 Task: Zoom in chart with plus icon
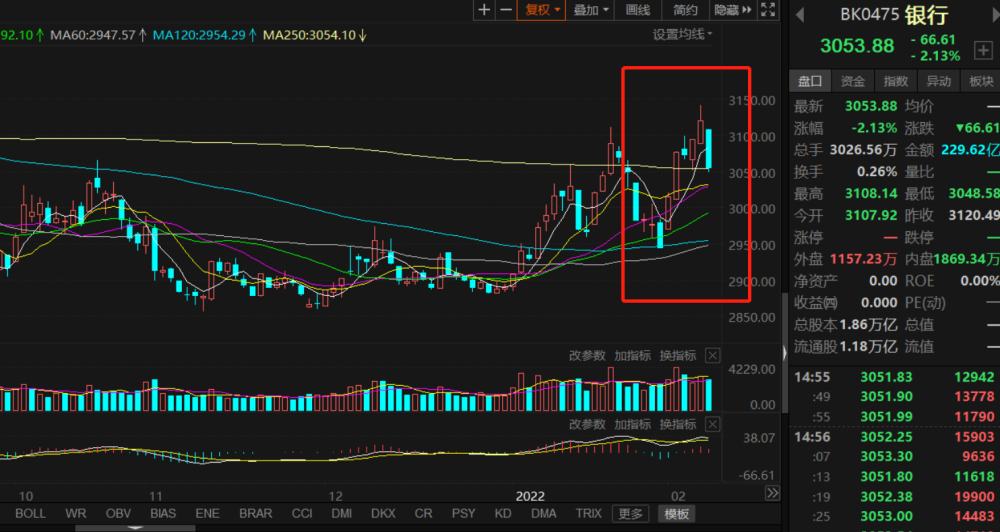point(484,10)
